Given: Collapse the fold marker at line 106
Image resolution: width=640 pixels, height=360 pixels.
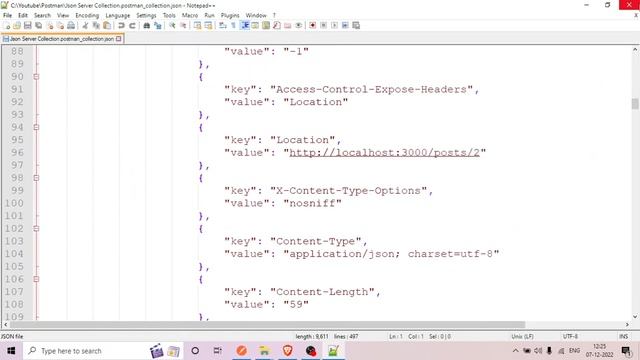Looking at the screenshot, I should tap(36, 279).
